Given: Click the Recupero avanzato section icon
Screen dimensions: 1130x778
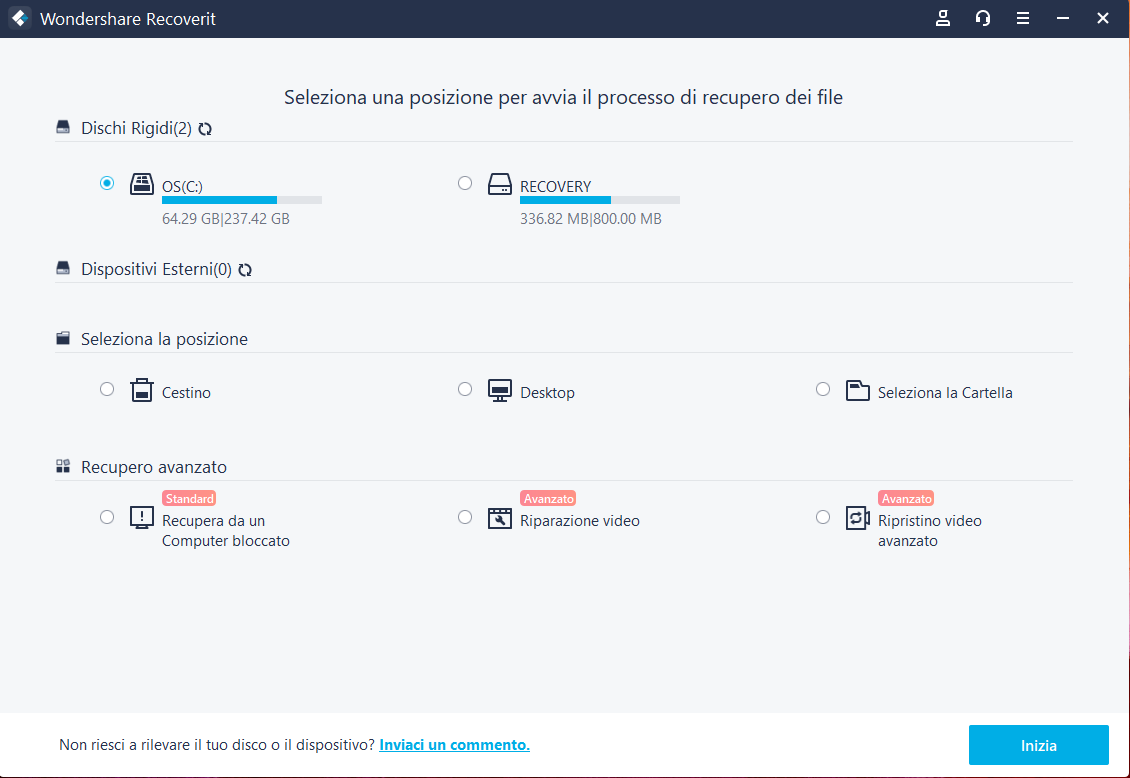Looking at the screenshot, I should (x=63, y=466).
